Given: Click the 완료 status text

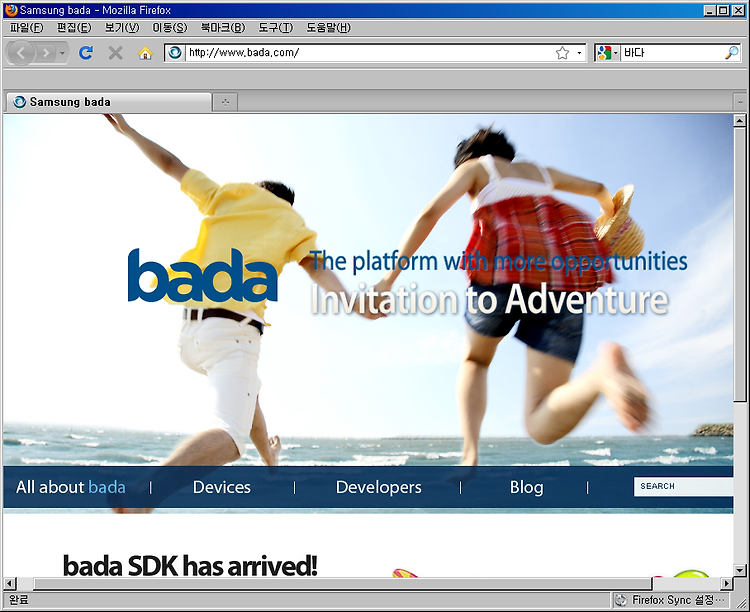Looking at the screenshot, I should 18,600.
